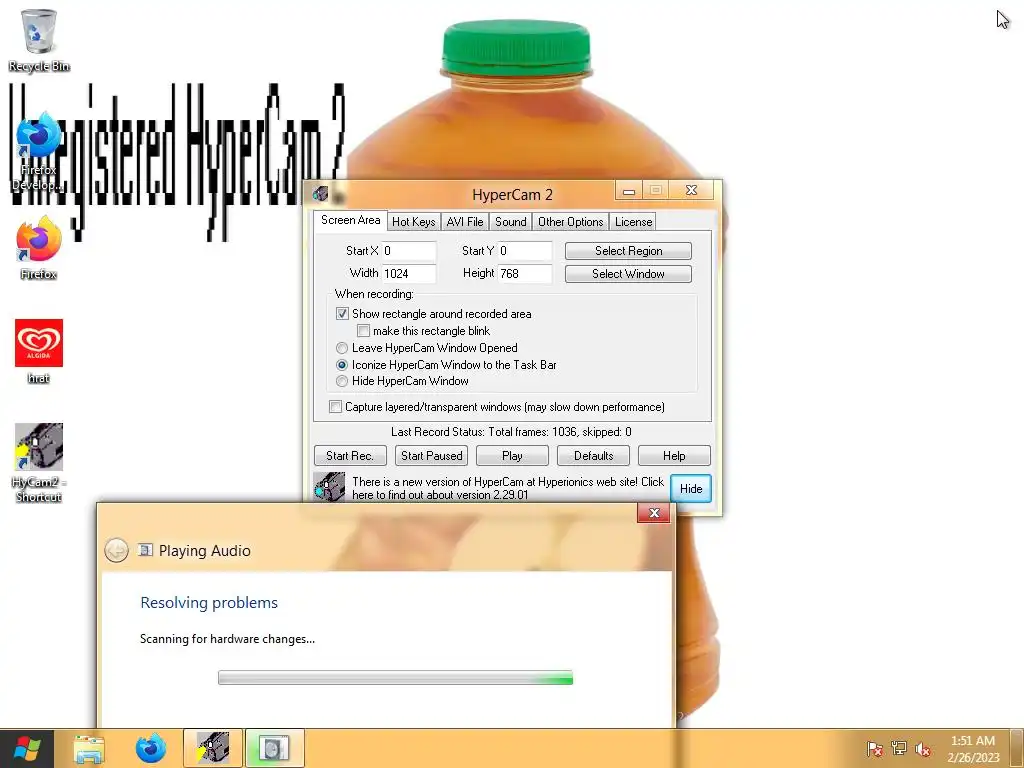Screen dimensions: 1024x768
Task: Click the network icon in system tray
Action: coord(899,748)
